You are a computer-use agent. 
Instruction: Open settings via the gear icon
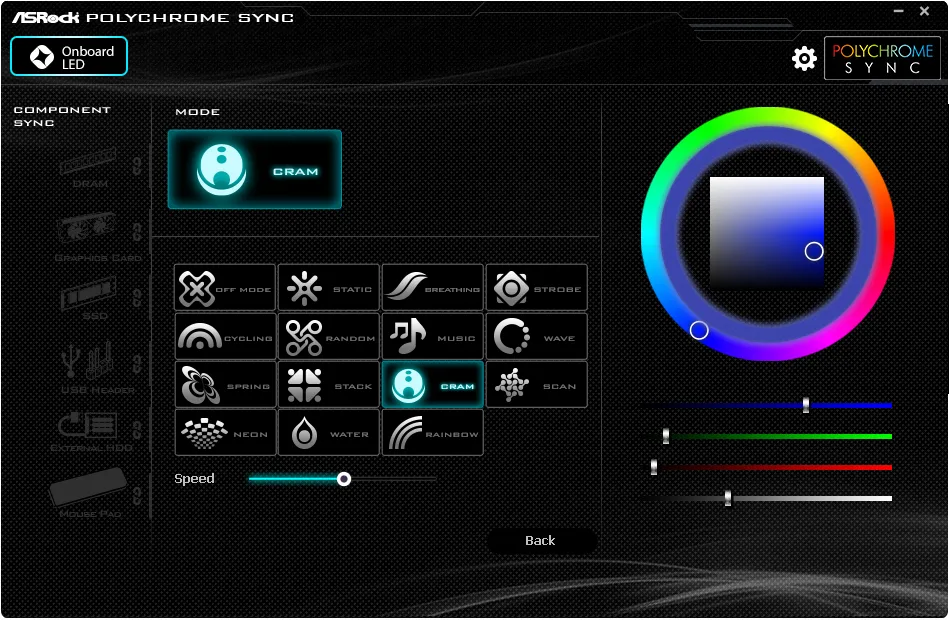click(x=804, y=58)
